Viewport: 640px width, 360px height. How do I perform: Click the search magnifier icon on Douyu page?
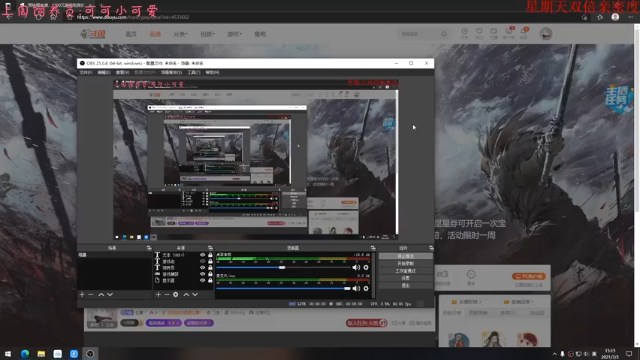click(x=444, y=34)
